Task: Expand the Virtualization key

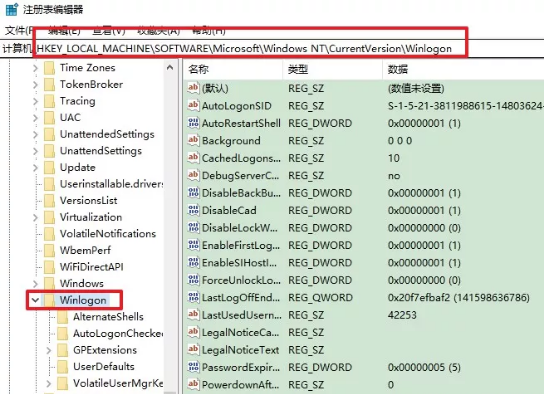Action: point(35,217)
